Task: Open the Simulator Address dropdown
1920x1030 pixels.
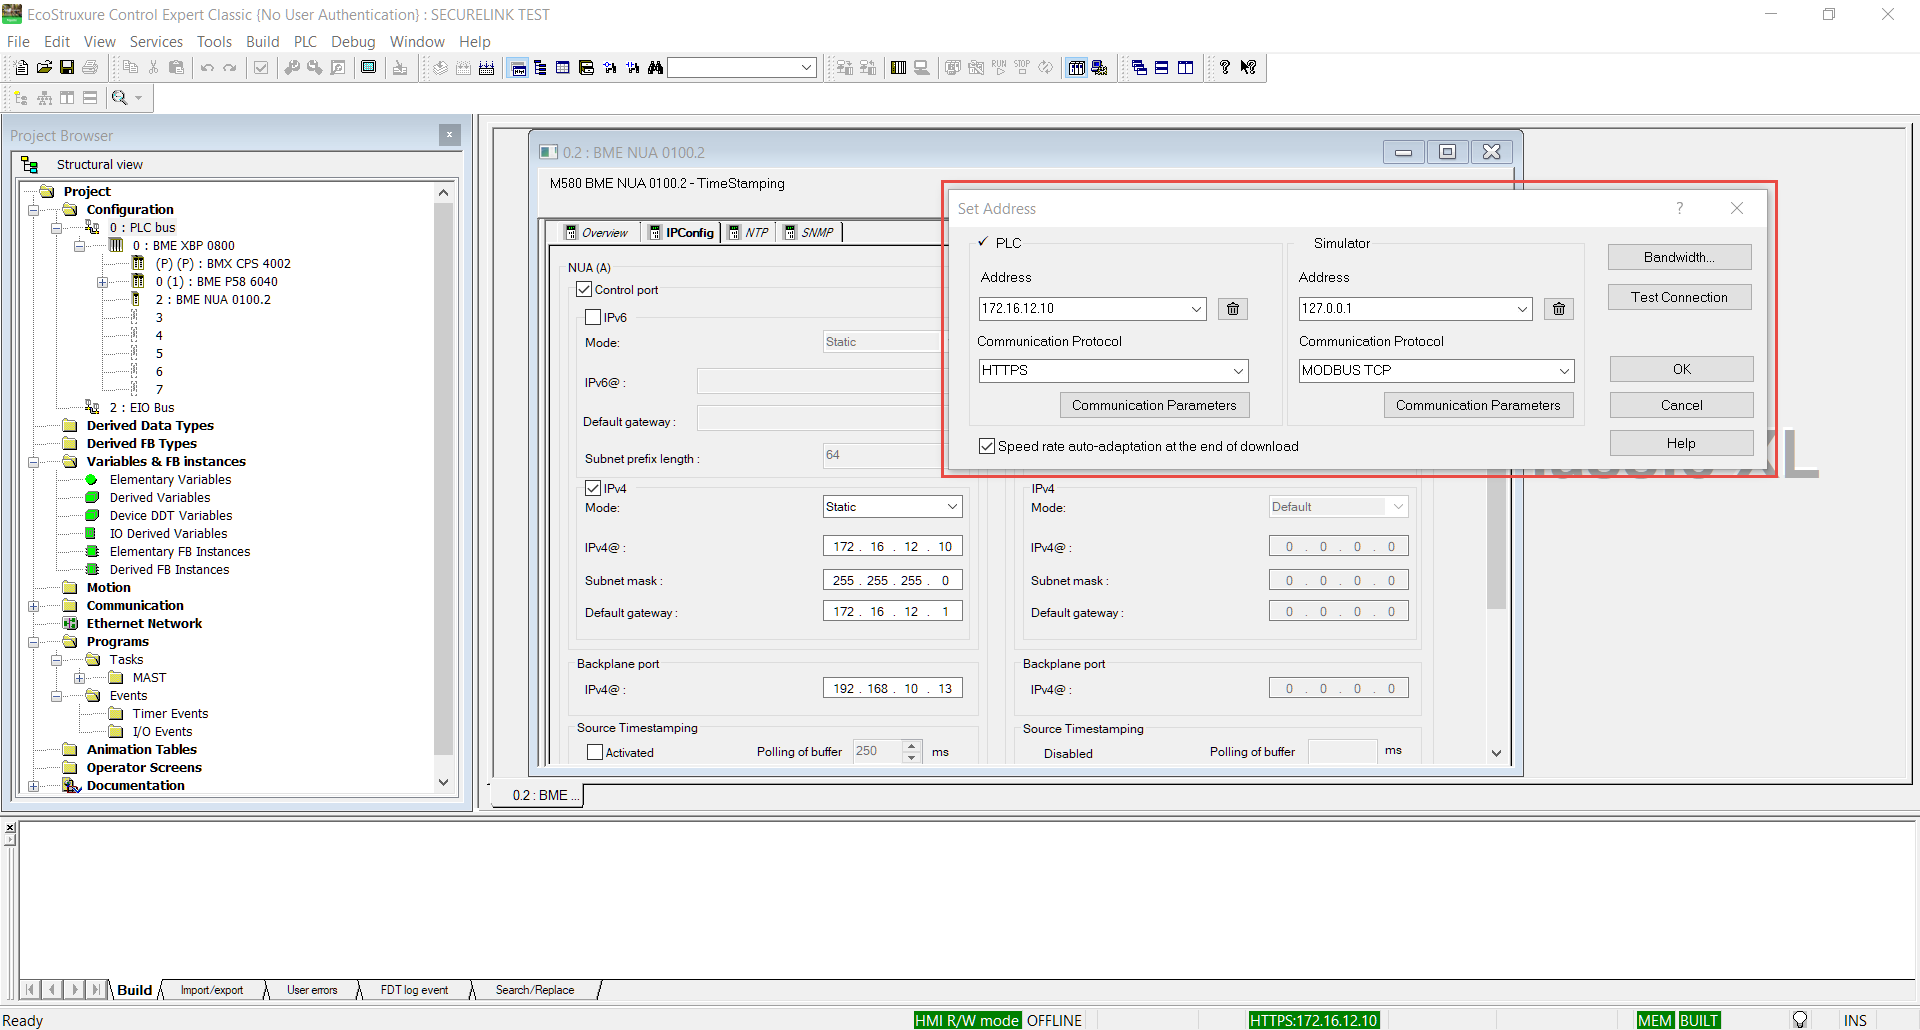Action: point(1522,309)
